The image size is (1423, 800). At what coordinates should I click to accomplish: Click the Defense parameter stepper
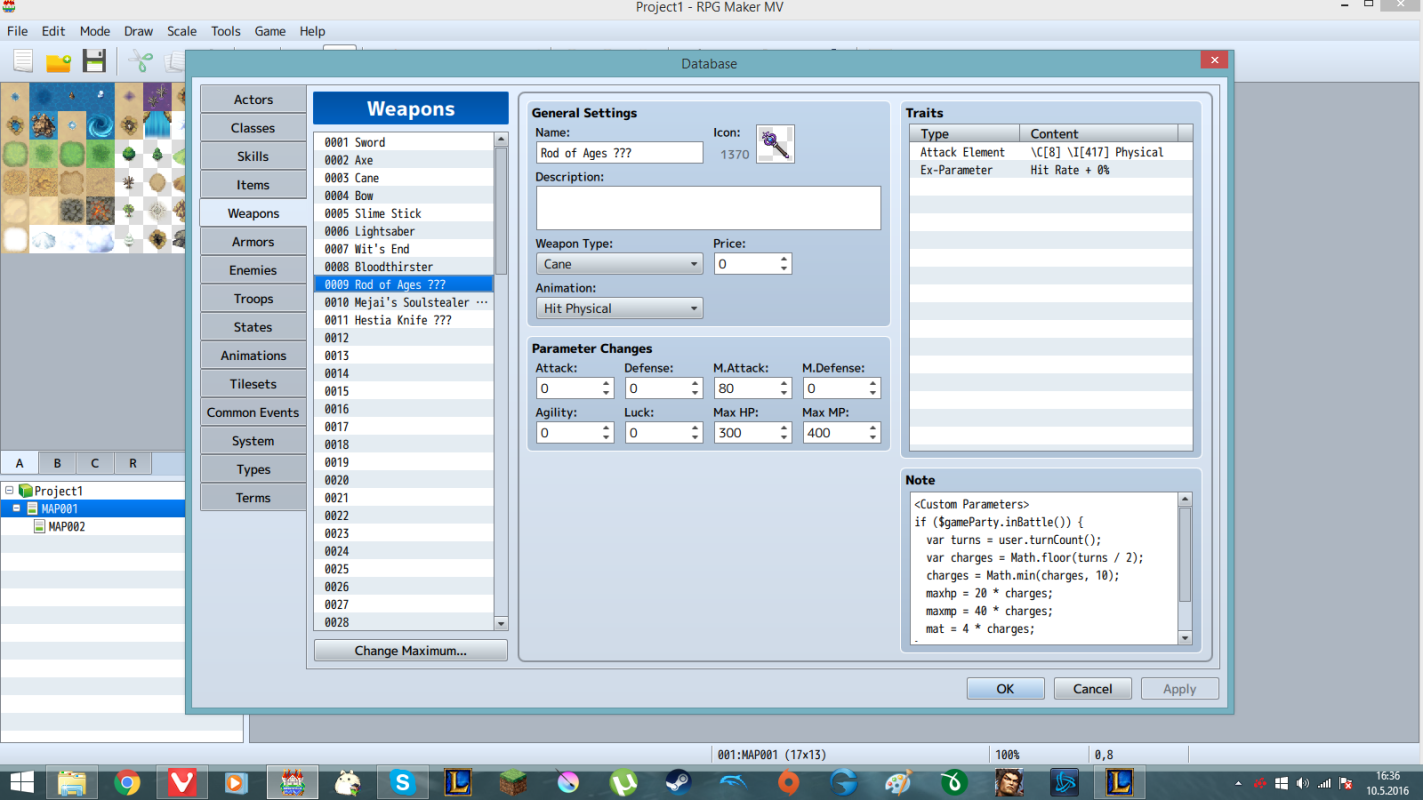tap(663, 388)
